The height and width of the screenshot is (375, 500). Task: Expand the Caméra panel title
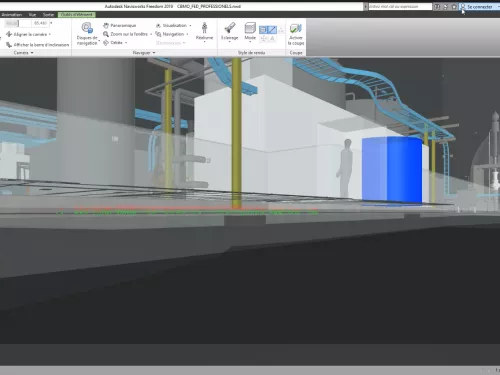point(23,53)
